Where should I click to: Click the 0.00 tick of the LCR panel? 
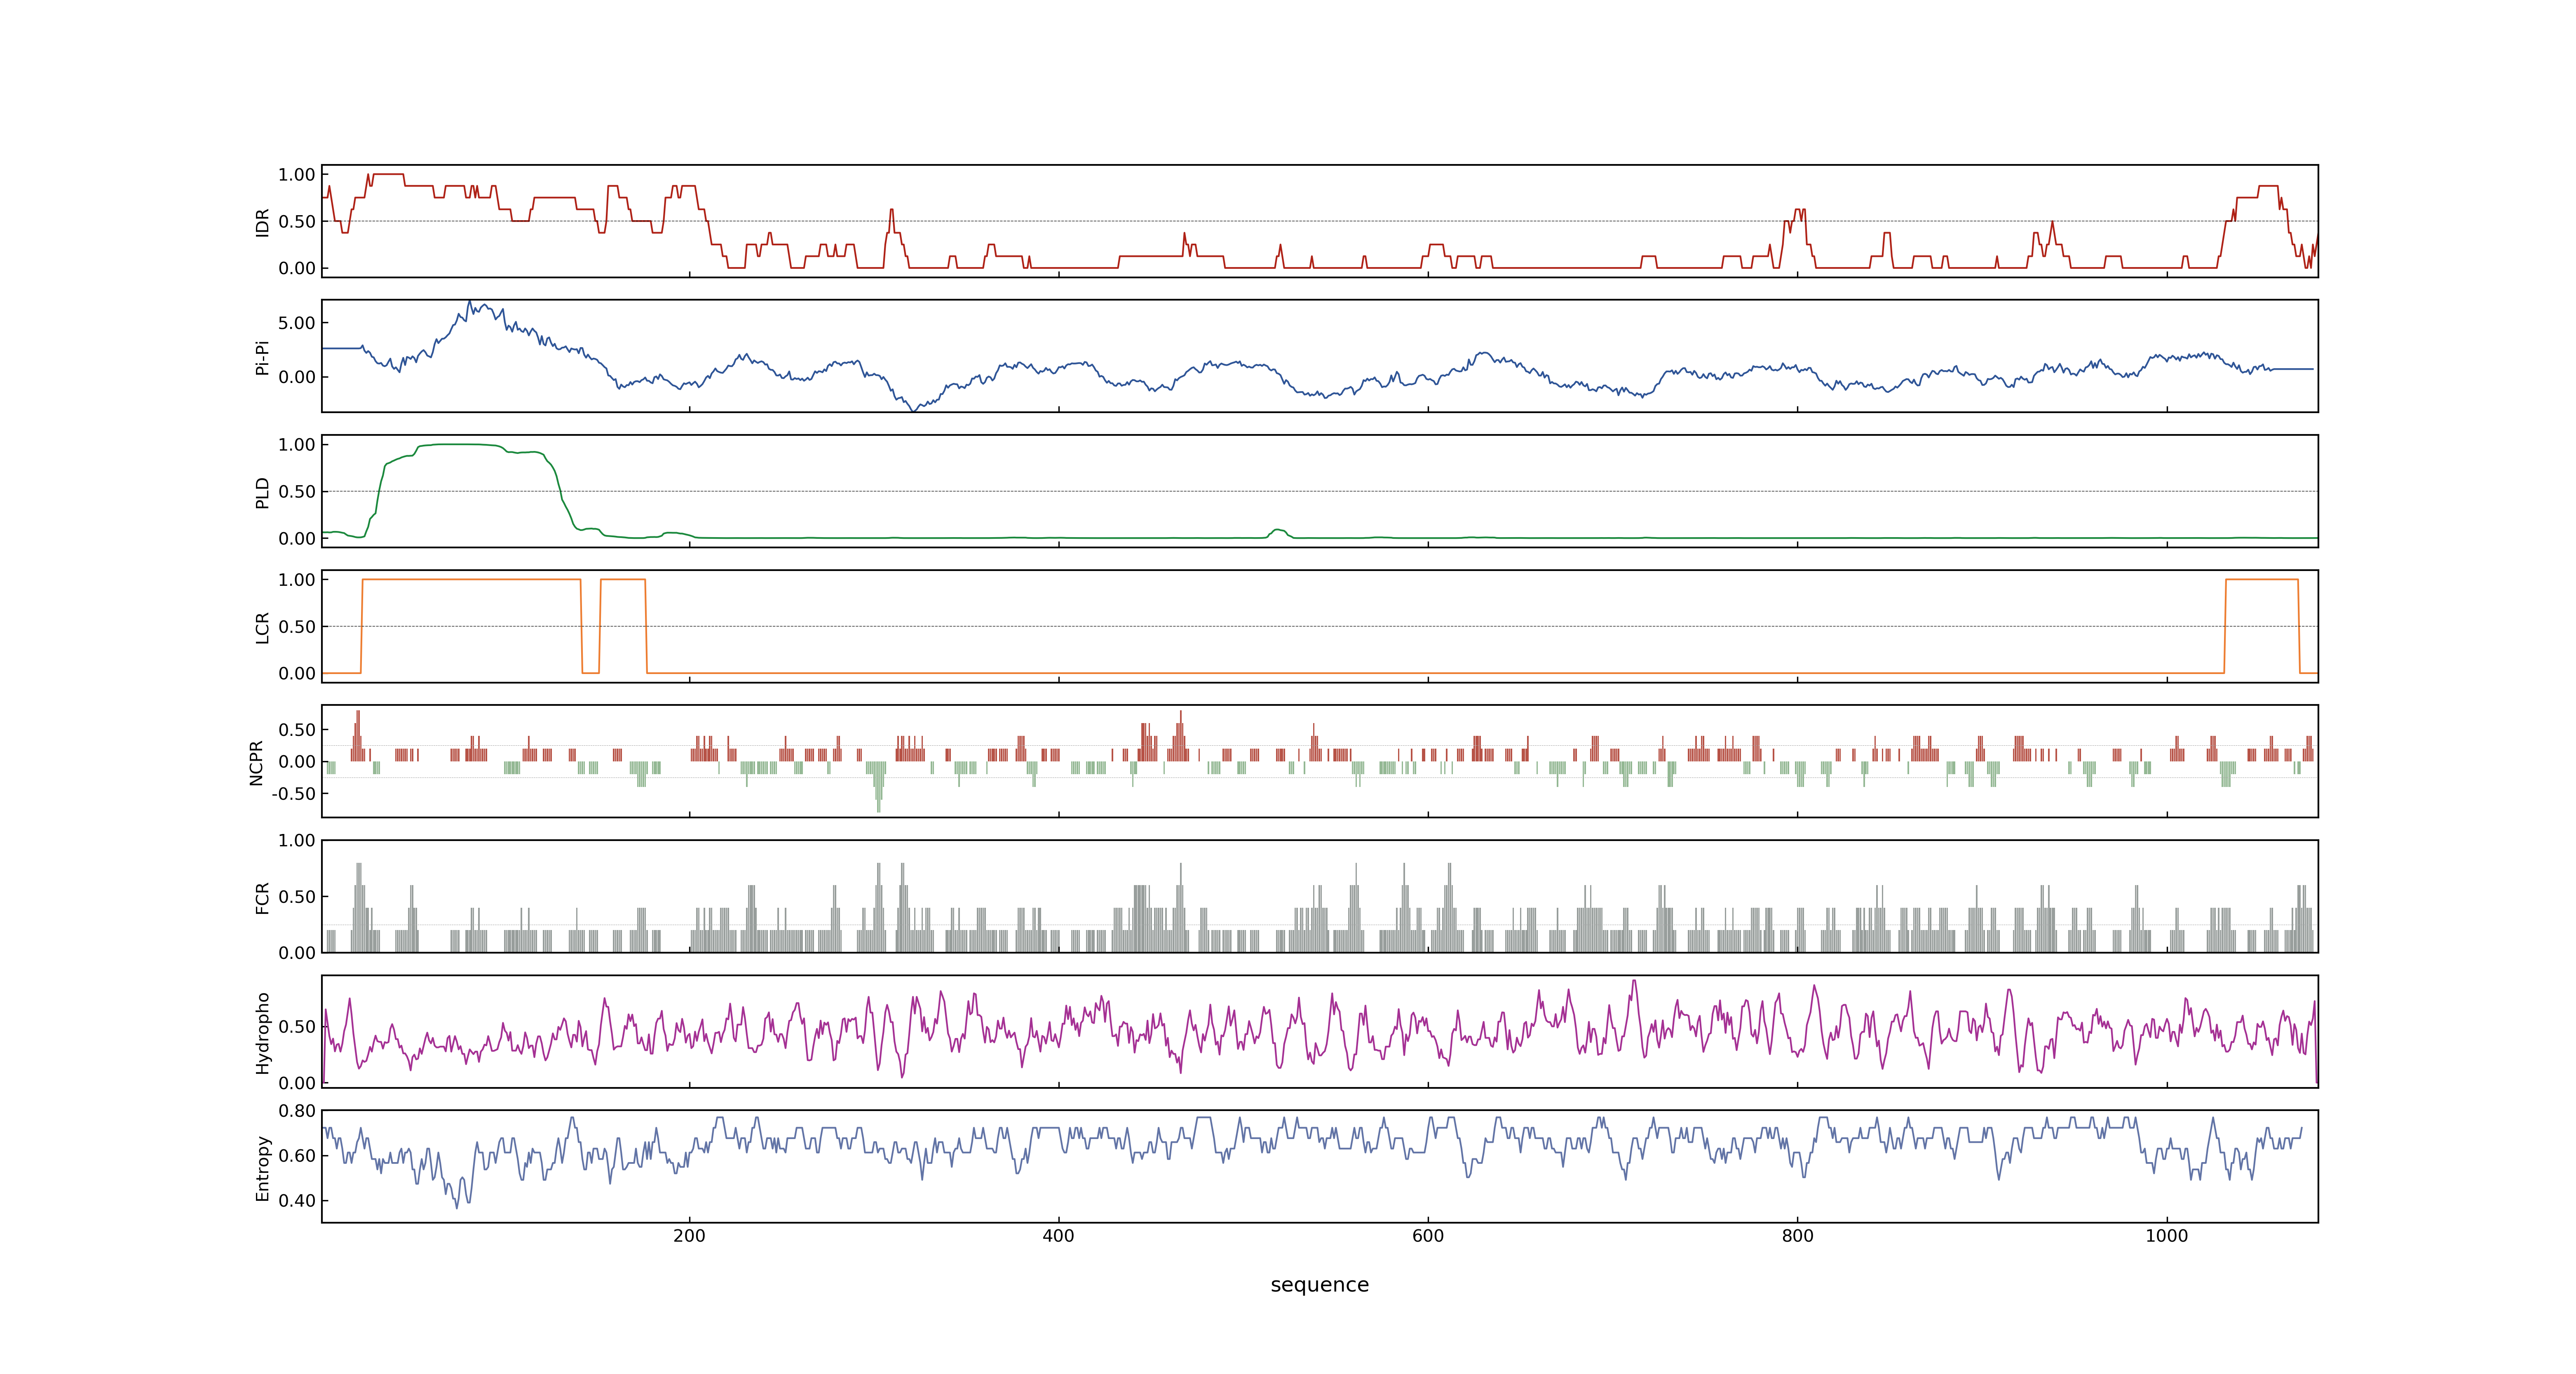click(297, 673)
